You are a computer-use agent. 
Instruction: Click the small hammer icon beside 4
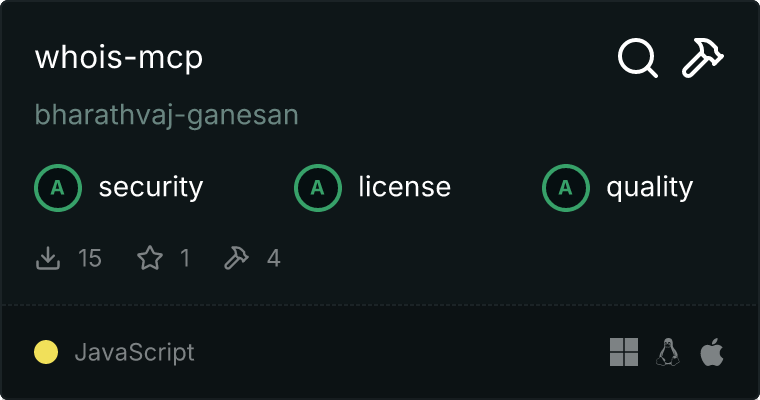[236, 258]
